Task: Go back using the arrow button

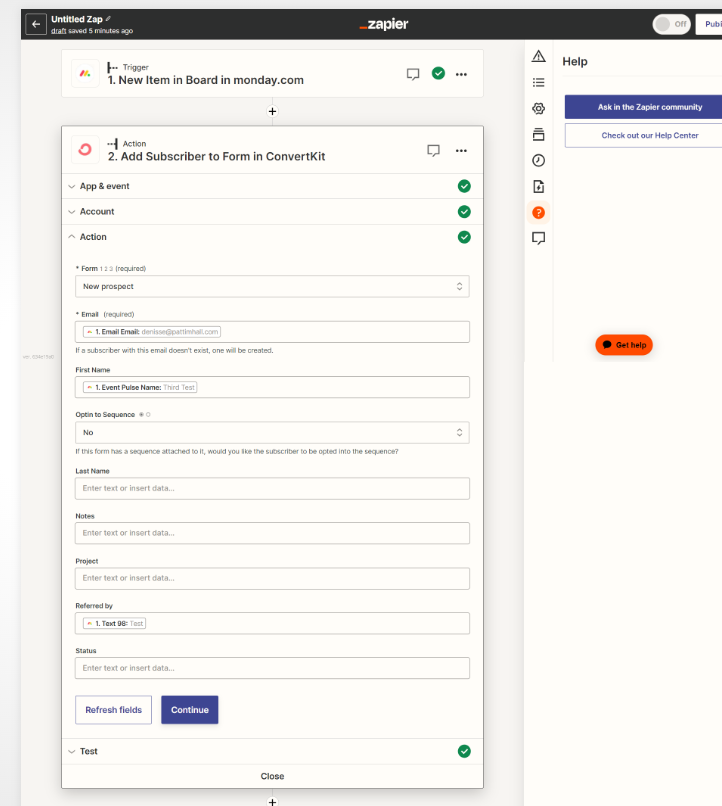Action: 36,24
